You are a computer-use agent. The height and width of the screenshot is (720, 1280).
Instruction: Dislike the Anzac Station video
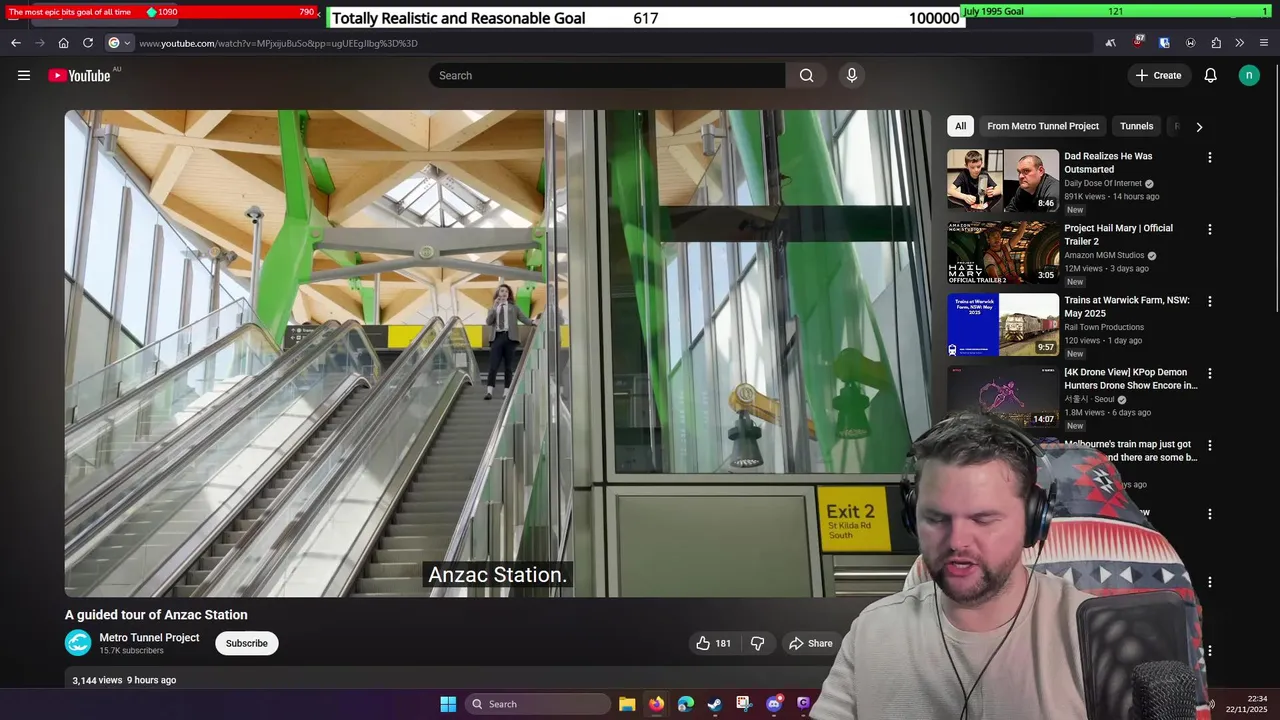pyautogui.click(x=757, y=643)
